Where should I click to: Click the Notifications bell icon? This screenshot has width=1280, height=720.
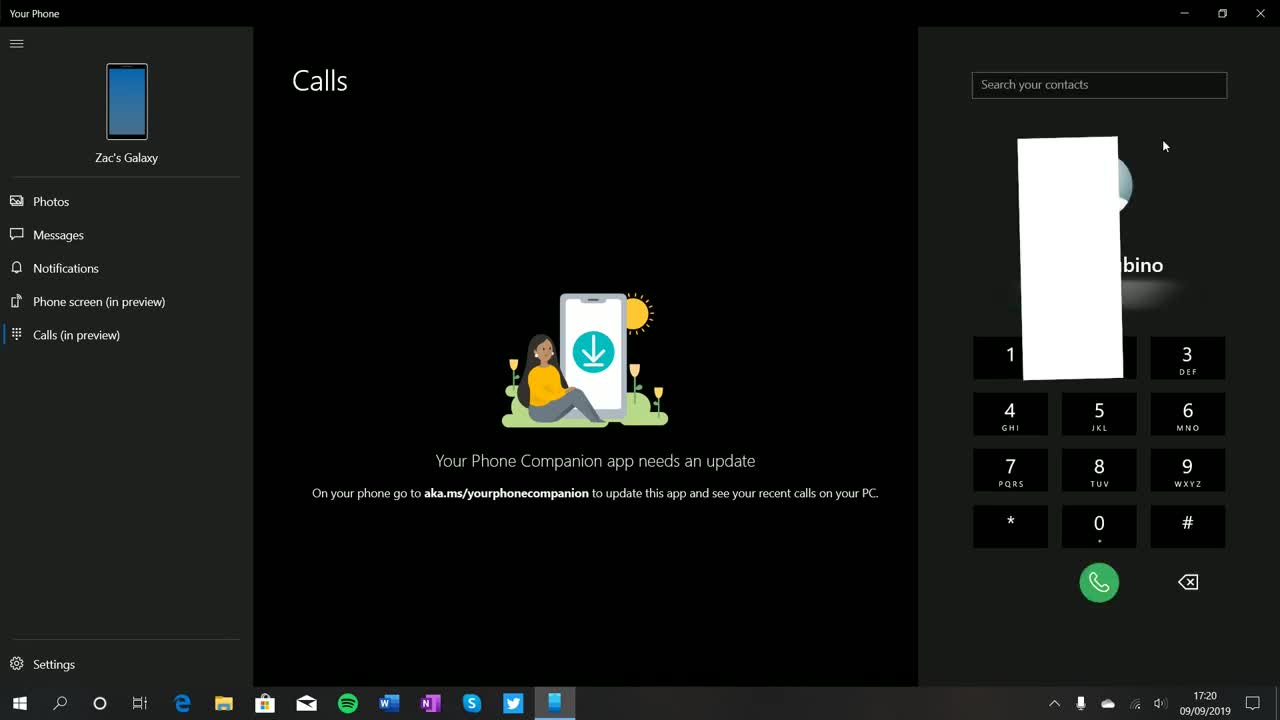16,268
